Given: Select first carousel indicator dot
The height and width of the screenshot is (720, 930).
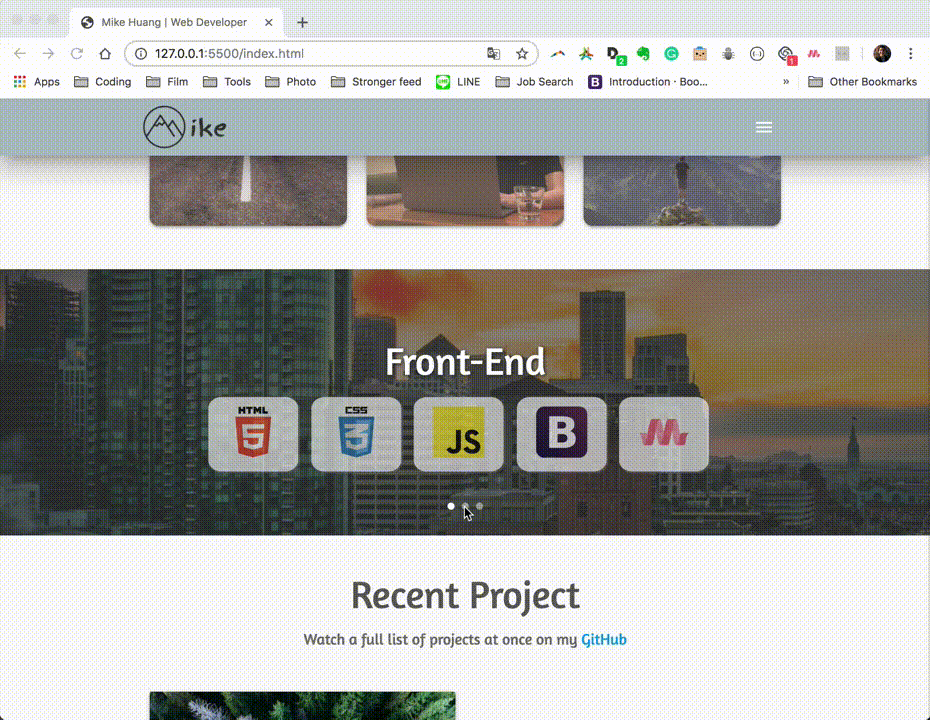Looking at the screenshot, I should pyautogui.click(x=451, y=506).
